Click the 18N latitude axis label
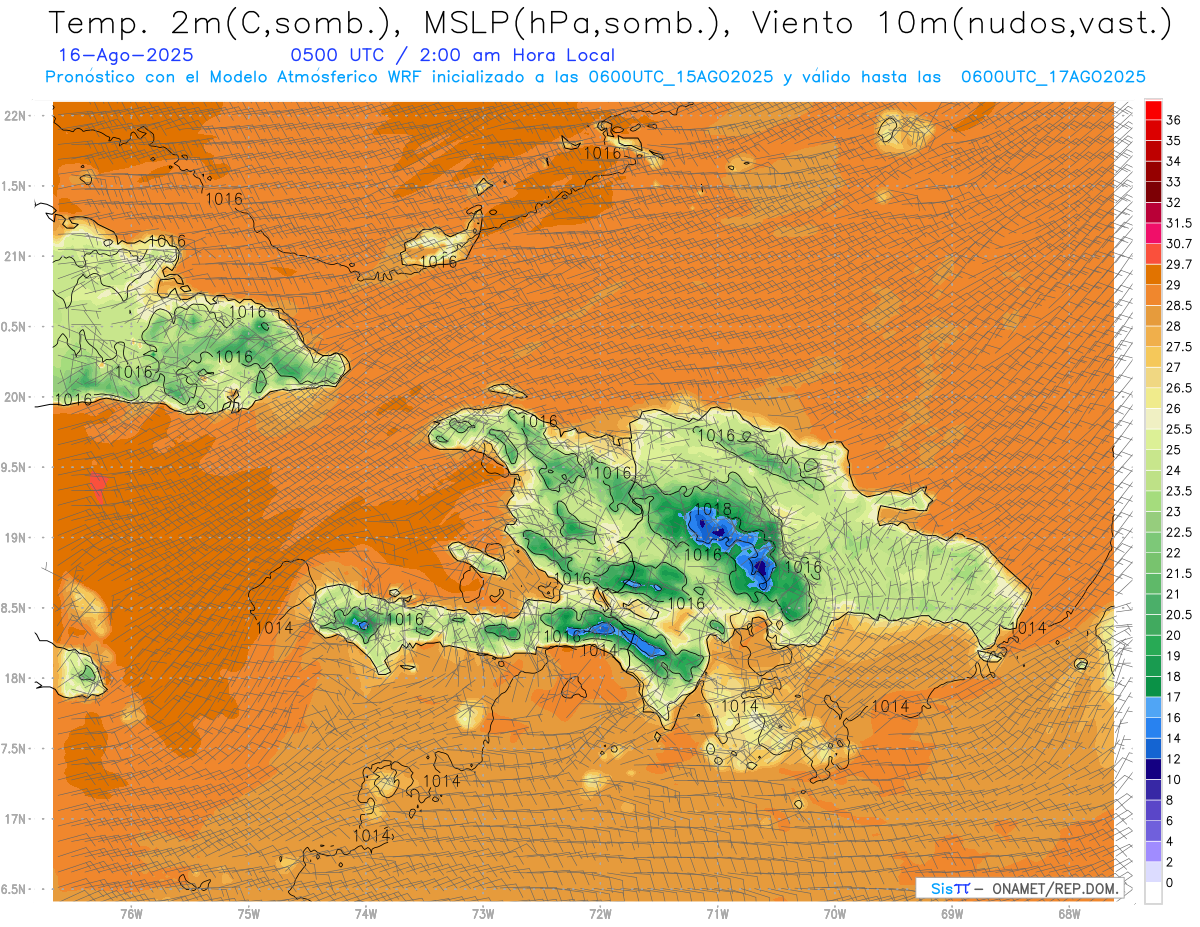 tap(15, 678)
